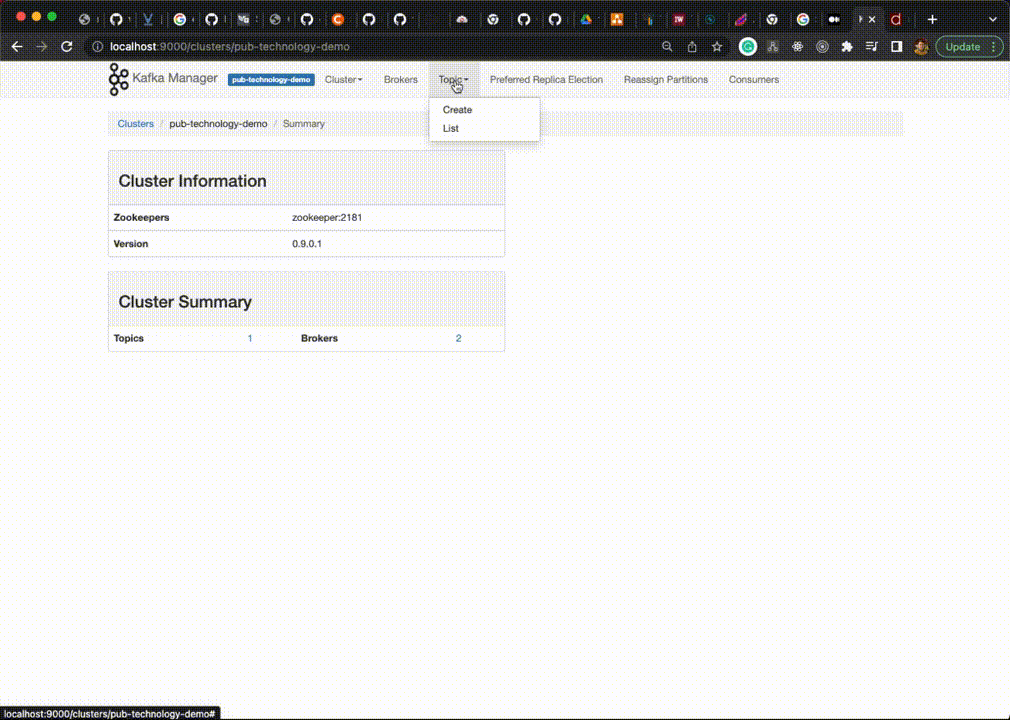Select Create from Topic menu
This screenshot has height=720, width=1010.
457,109
